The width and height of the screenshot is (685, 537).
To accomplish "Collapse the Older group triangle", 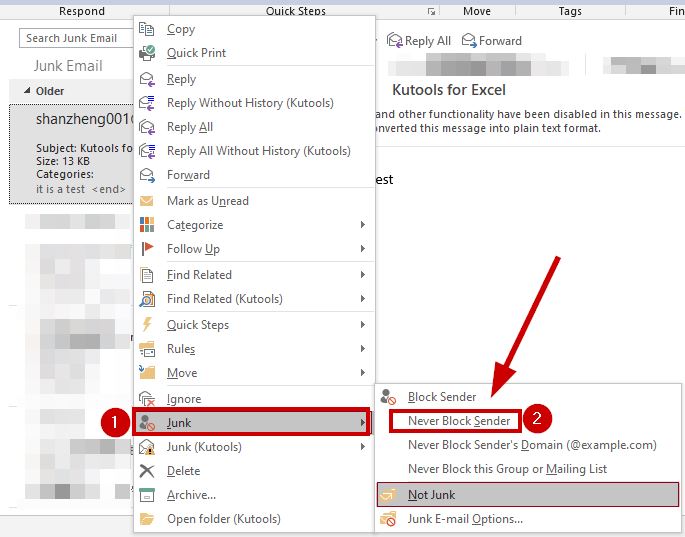I will 27,90.
